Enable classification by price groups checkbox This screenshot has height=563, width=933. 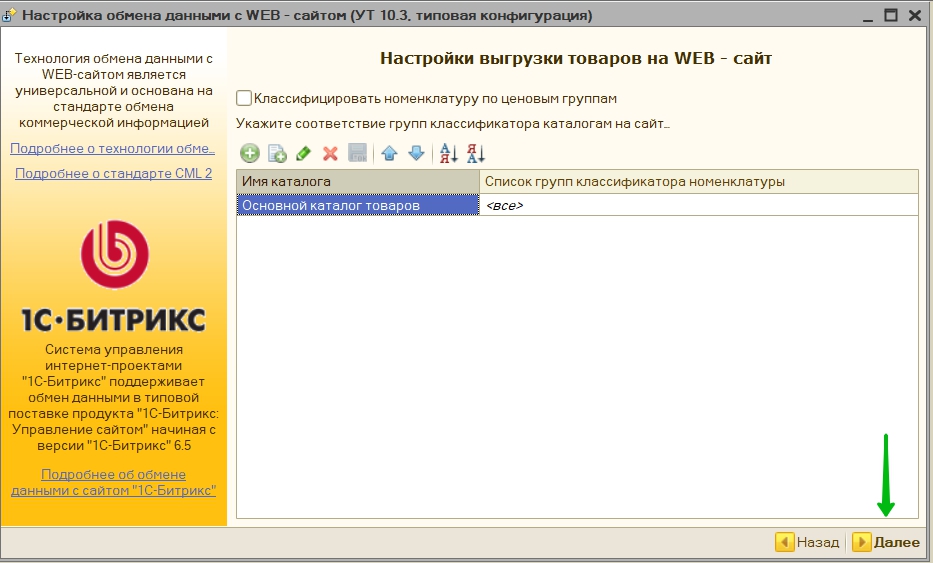[244, 98]
